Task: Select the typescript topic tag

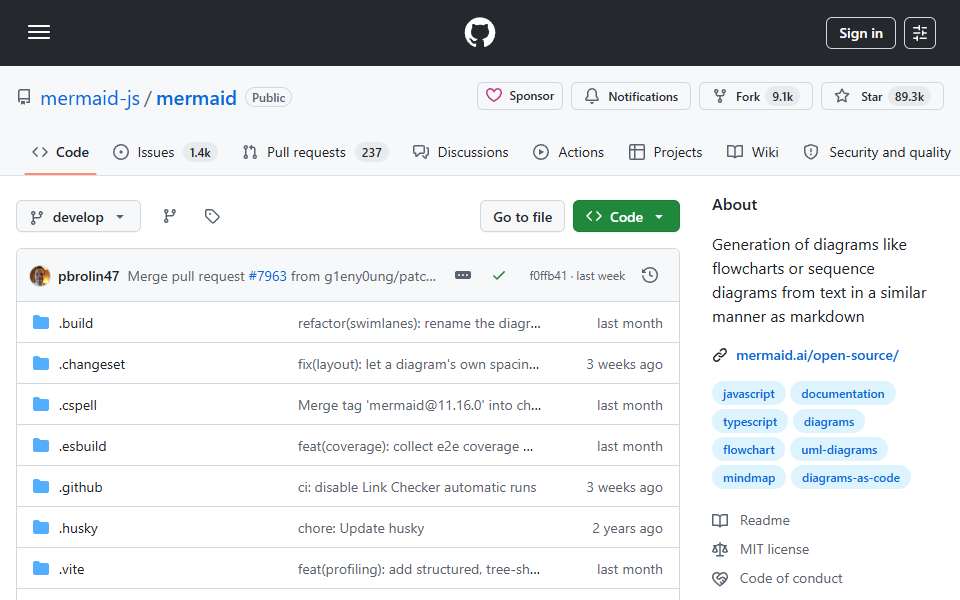Action: 749,422
